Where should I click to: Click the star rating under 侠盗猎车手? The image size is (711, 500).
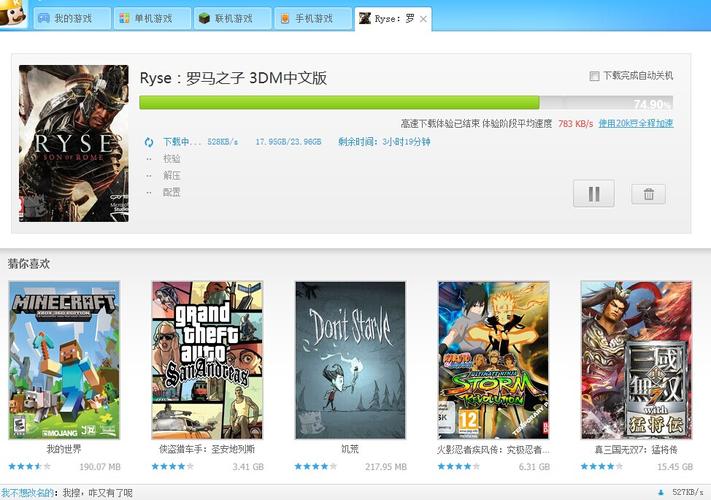(x=173, y=466)
